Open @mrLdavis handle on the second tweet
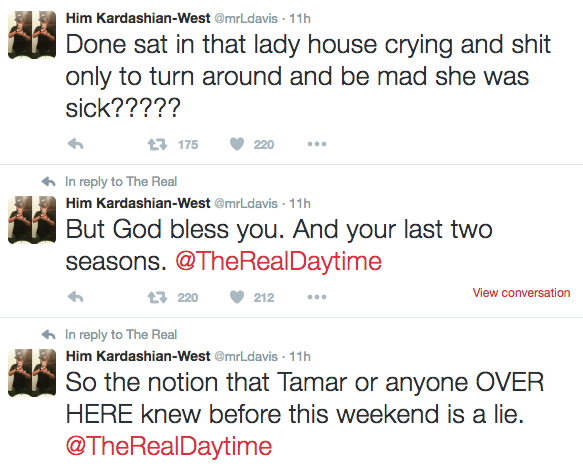The image size is (583, 472). pos(246,203)
